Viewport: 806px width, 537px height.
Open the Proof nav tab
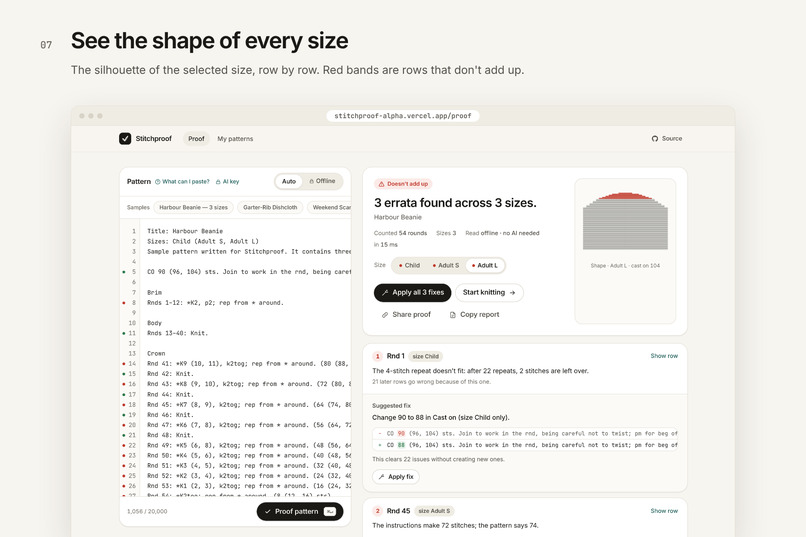click(x=196, y=139)
